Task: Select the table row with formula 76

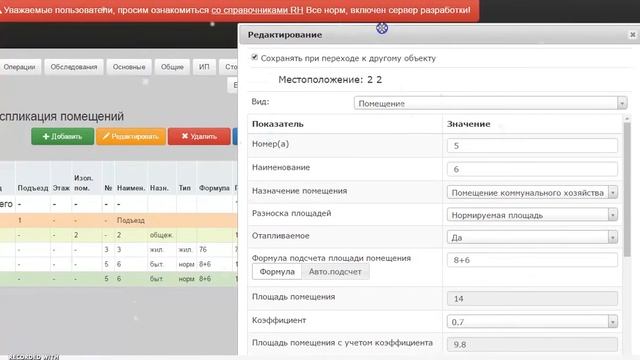Action: click(118, 249)
